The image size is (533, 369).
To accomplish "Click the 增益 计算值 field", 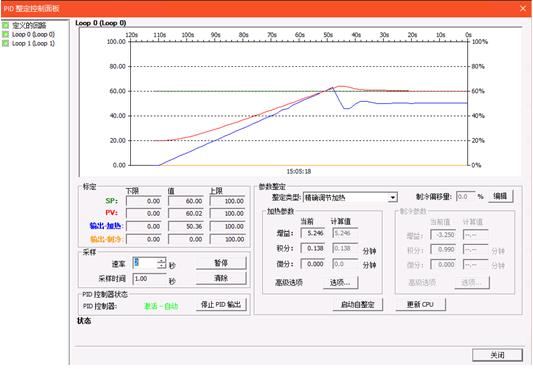I will click(345, 233).
